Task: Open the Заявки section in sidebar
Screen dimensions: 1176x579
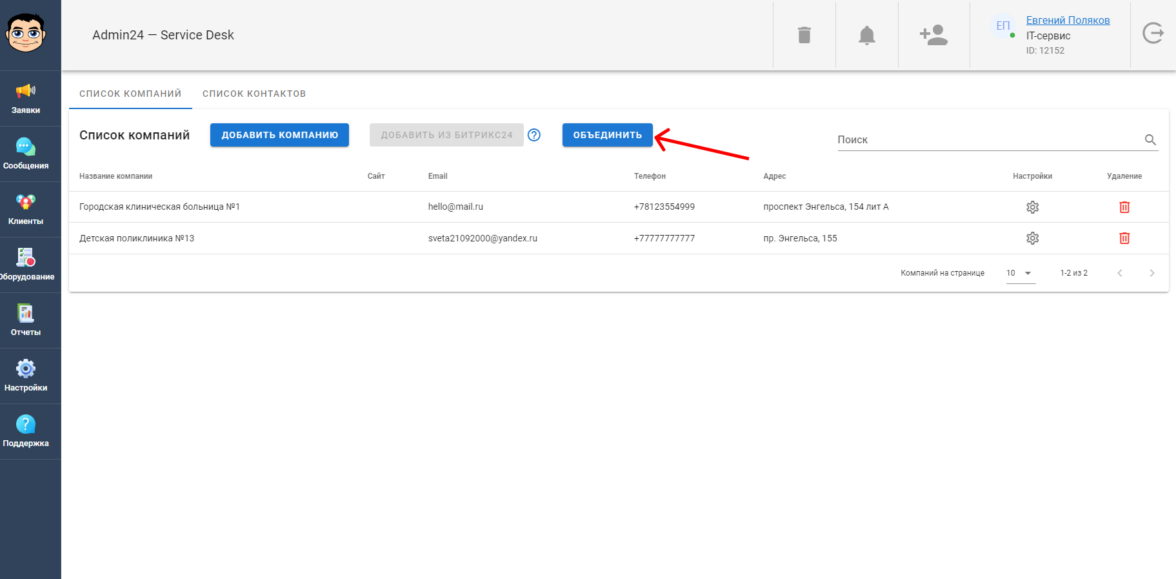Action: (26, 98)
